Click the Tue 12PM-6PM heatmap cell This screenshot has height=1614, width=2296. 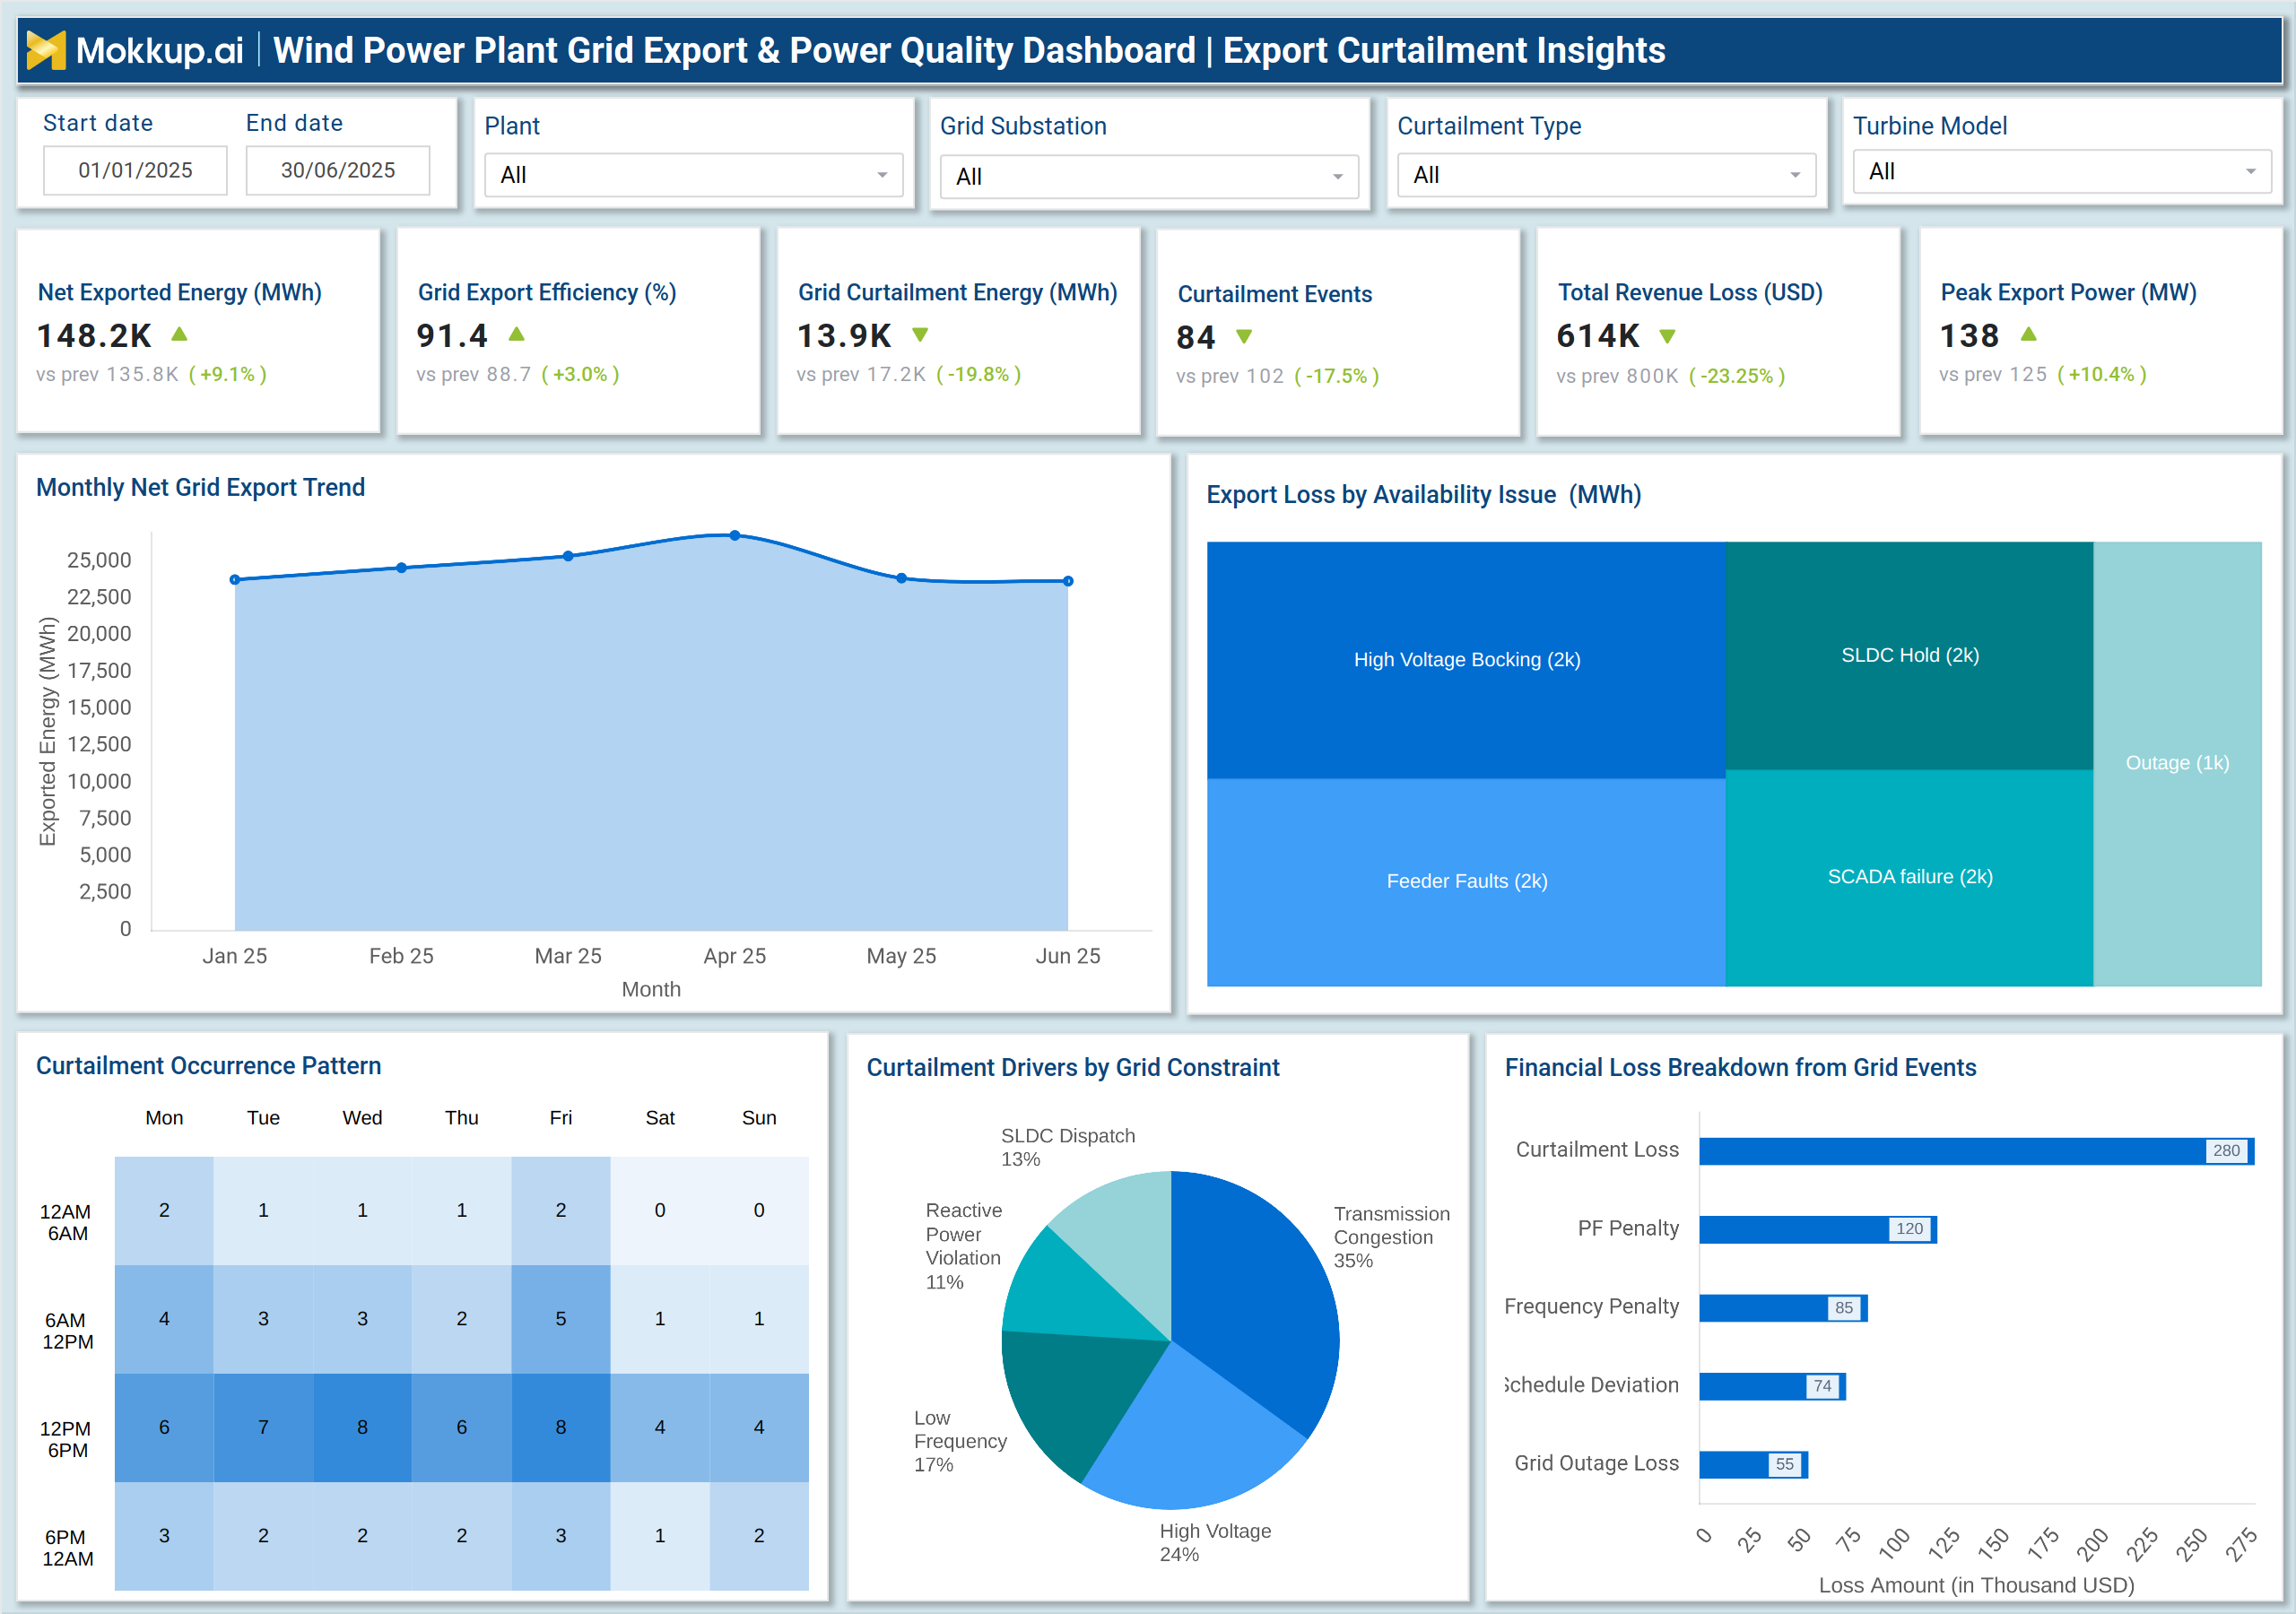click(x=263, y=1428)
